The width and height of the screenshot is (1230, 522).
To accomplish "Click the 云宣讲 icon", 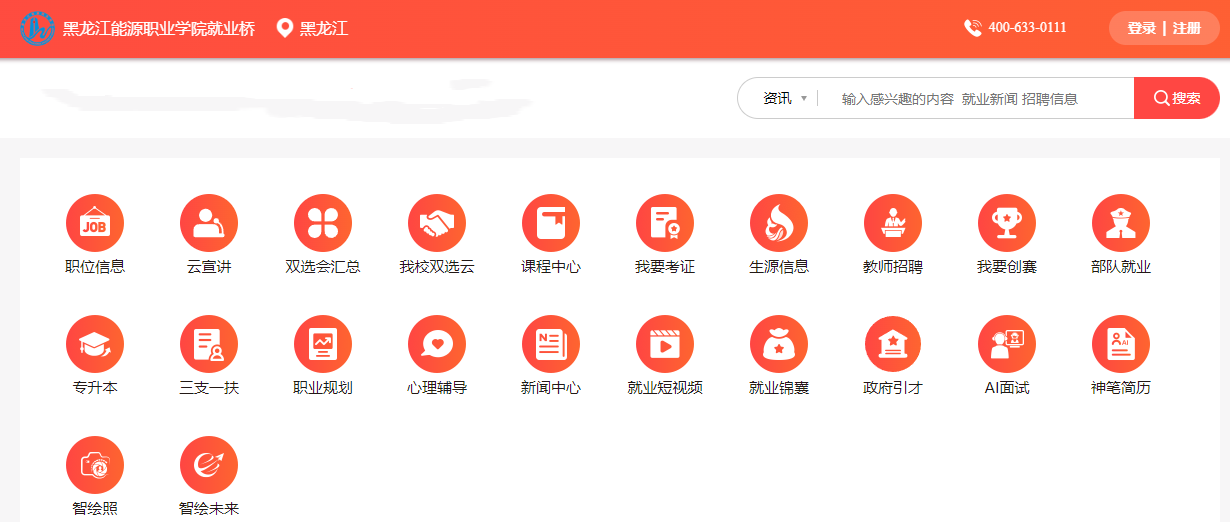I will click(208, 224).
